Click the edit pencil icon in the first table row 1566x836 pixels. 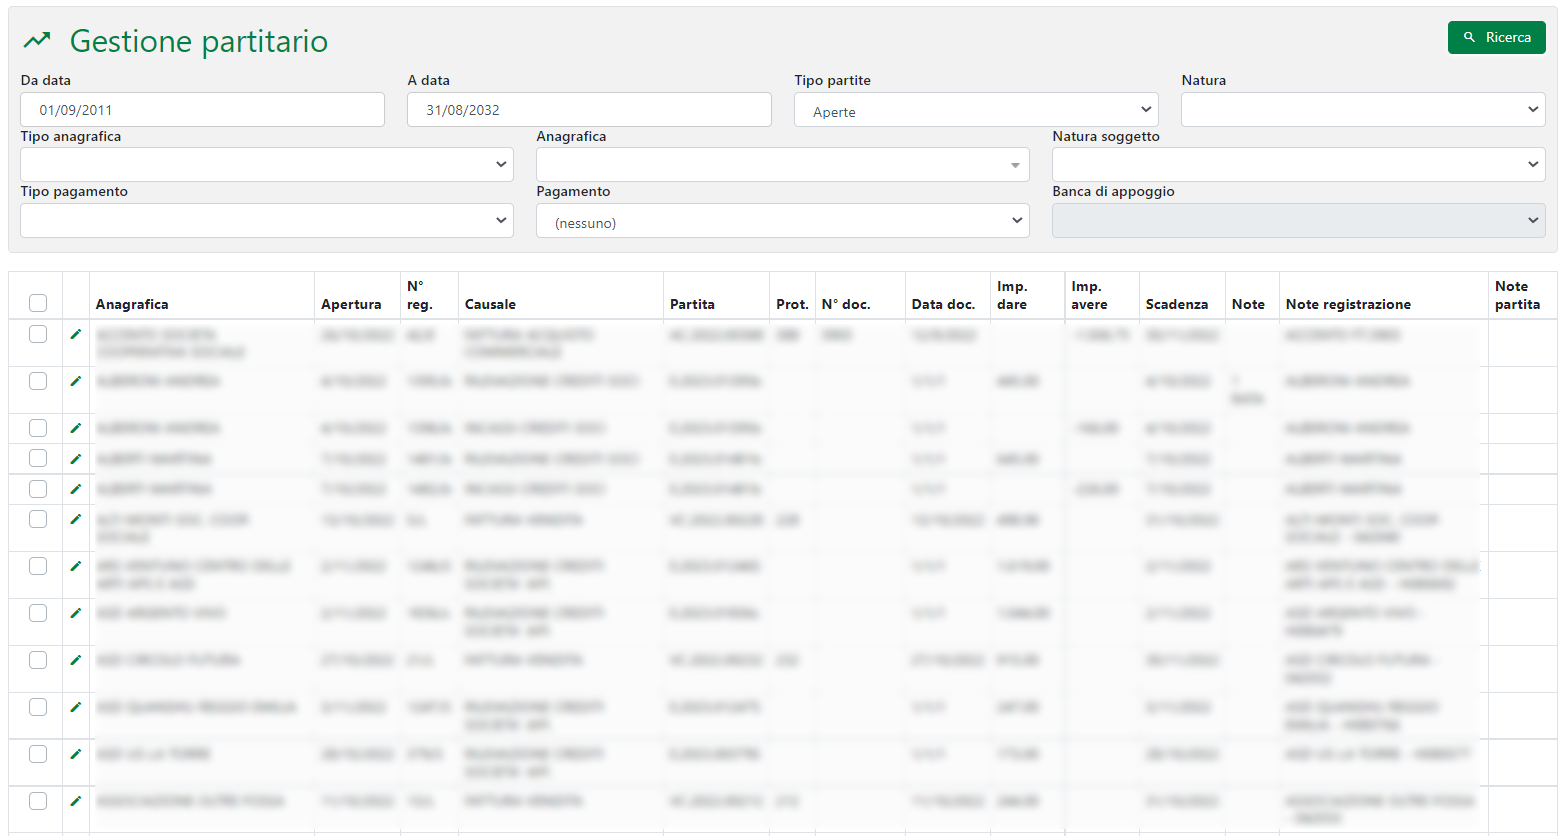click(76, 334)
